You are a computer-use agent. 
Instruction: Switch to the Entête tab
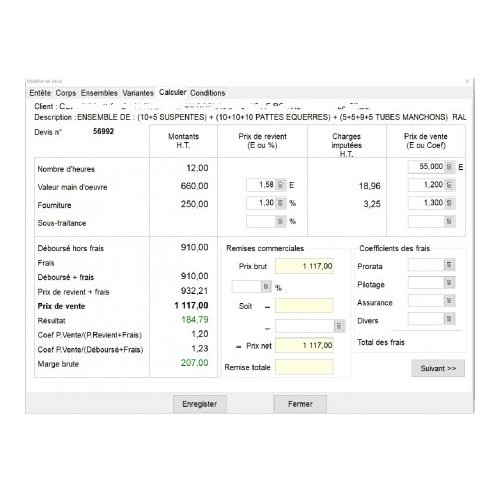tap(40, 93)
